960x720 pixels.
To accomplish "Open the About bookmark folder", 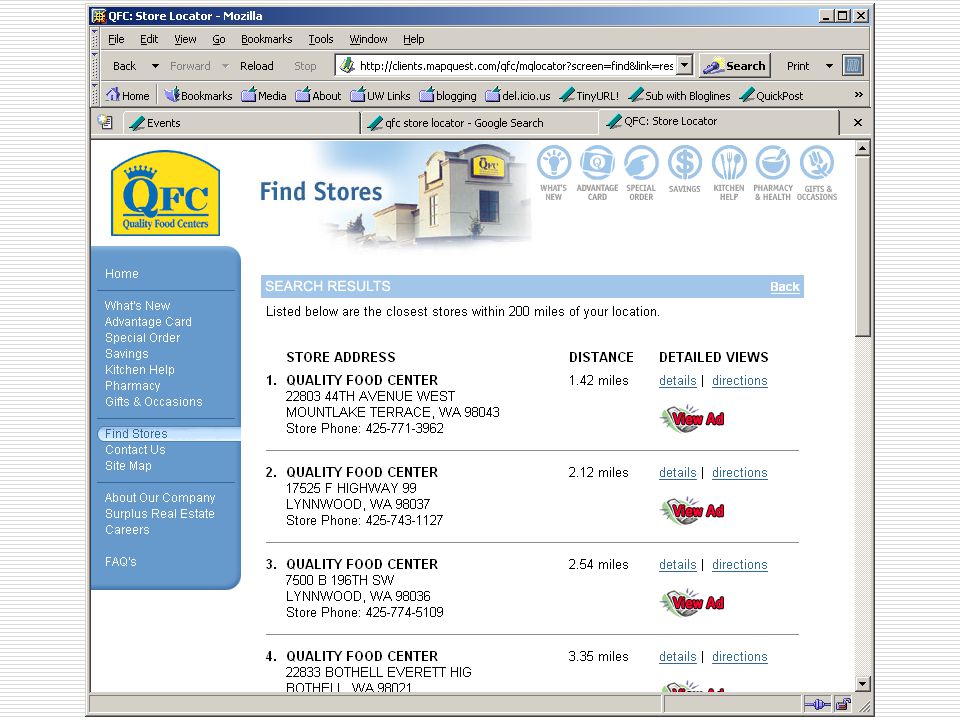I will click(x=318, y=96).
